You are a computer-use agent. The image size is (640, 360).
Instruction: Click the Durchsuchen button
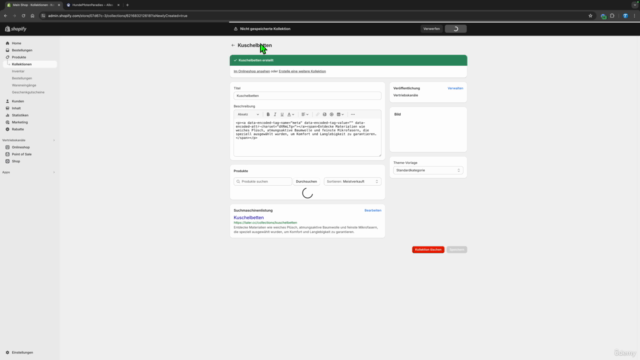click(306, 181)
